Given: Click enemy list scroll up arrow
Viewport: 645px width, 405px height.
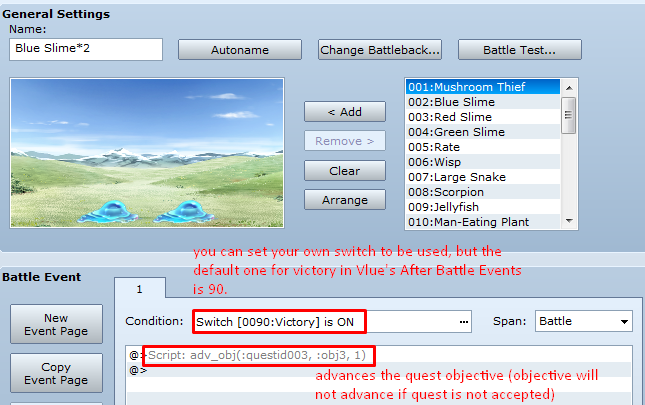Looking at the screenshot, I should tap(569, 88).
